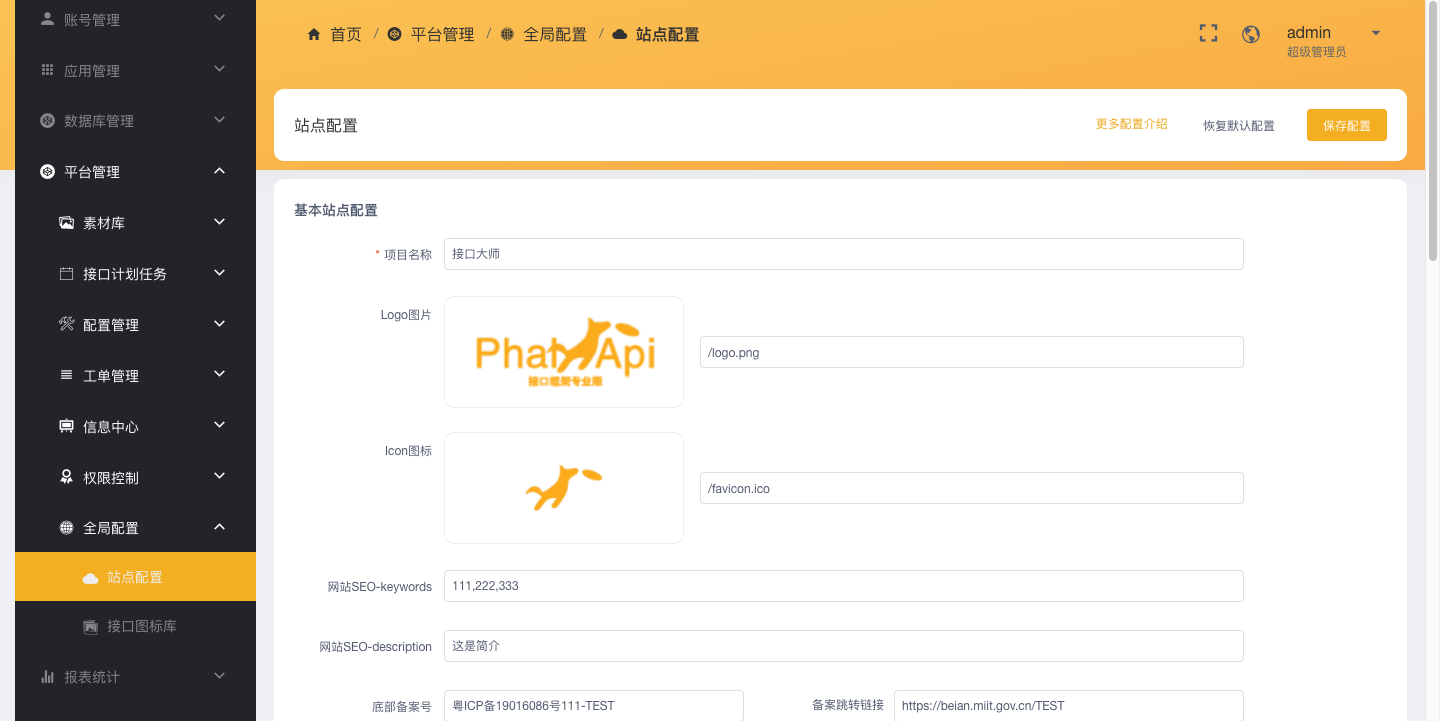Click the 站点配置 cloud icon in sidebar

pyautogui.click(x=90, y=578)
